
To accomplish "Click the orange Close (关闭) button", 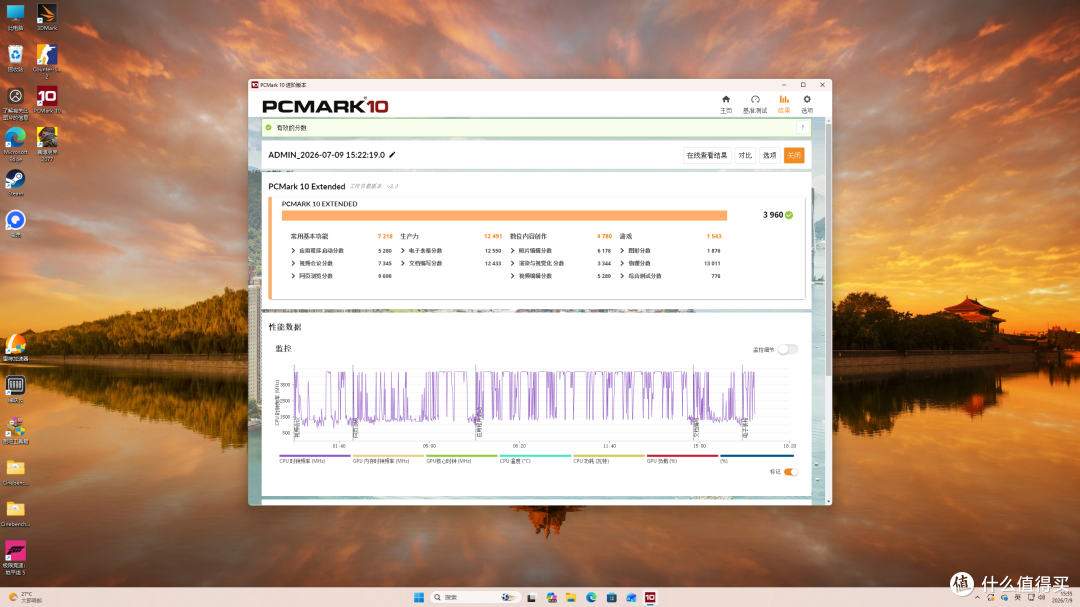I will click(793, 155).
